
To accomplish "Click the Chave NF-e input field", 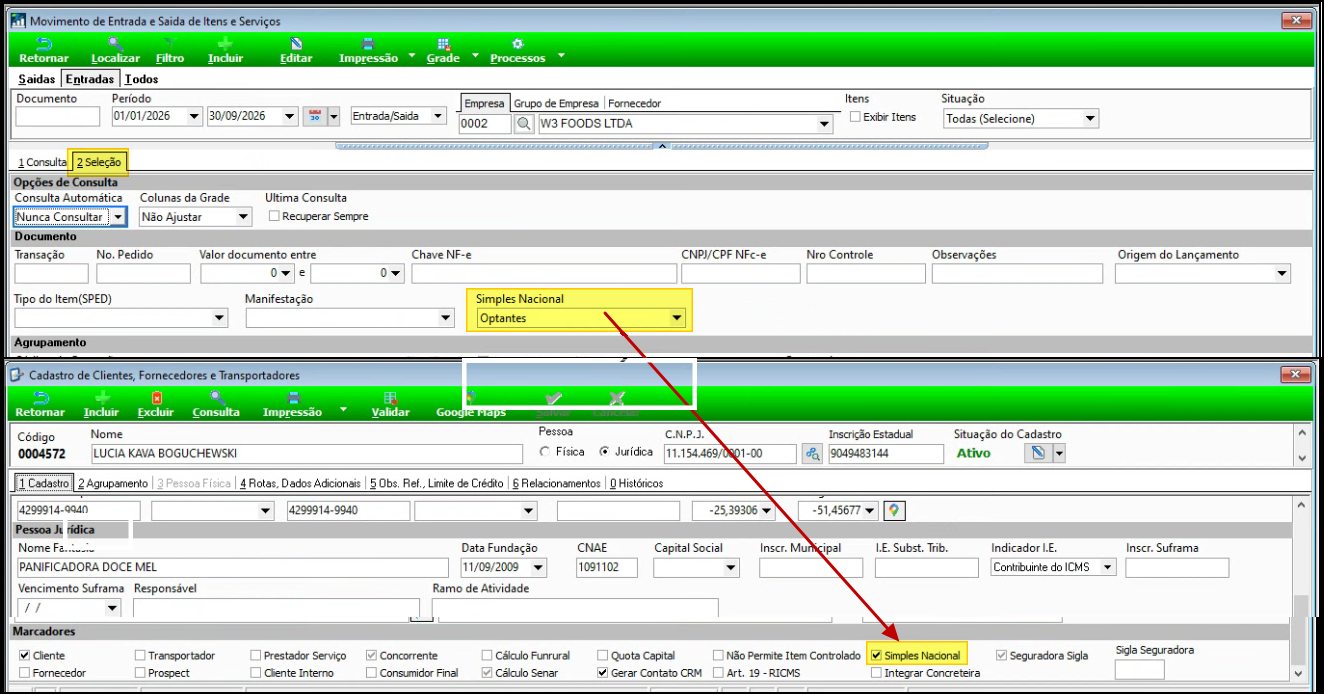I will point(543,273).
